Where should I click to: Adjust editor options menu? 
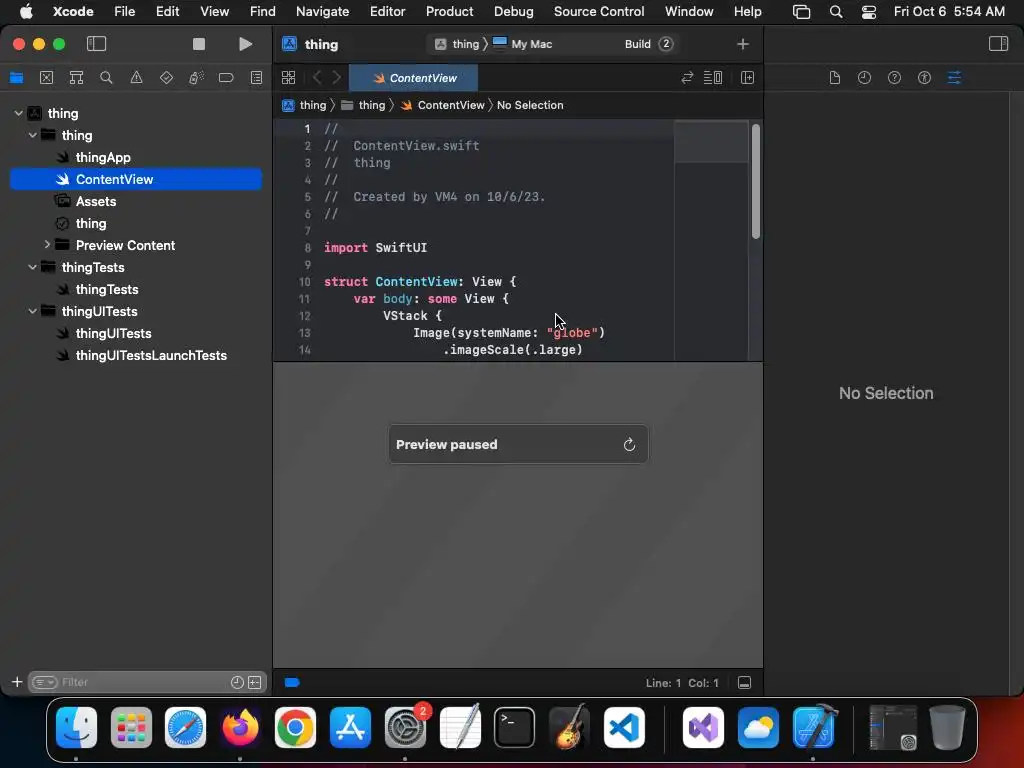coord(712,78)
